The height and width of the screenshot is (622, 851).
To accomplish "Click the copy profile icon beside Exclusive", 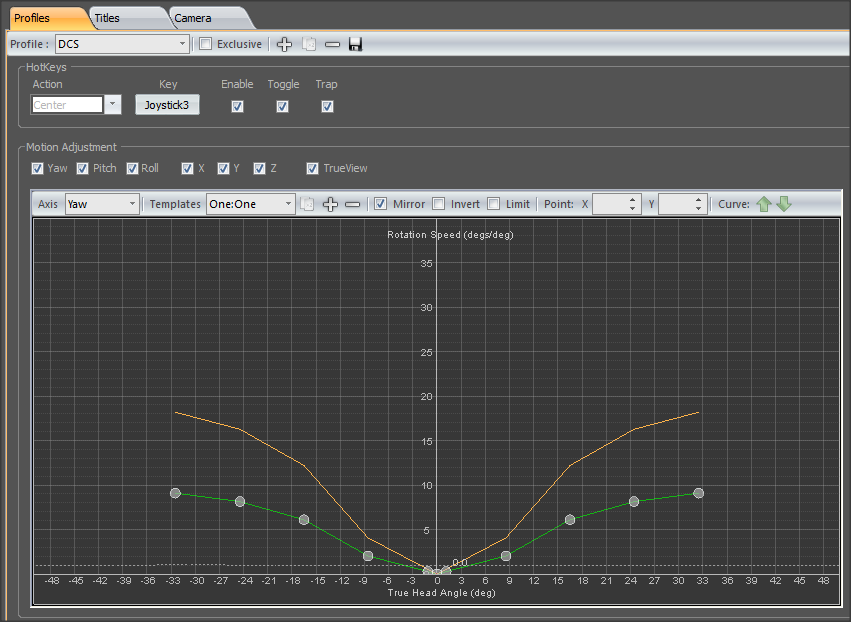I will (309, 44).
